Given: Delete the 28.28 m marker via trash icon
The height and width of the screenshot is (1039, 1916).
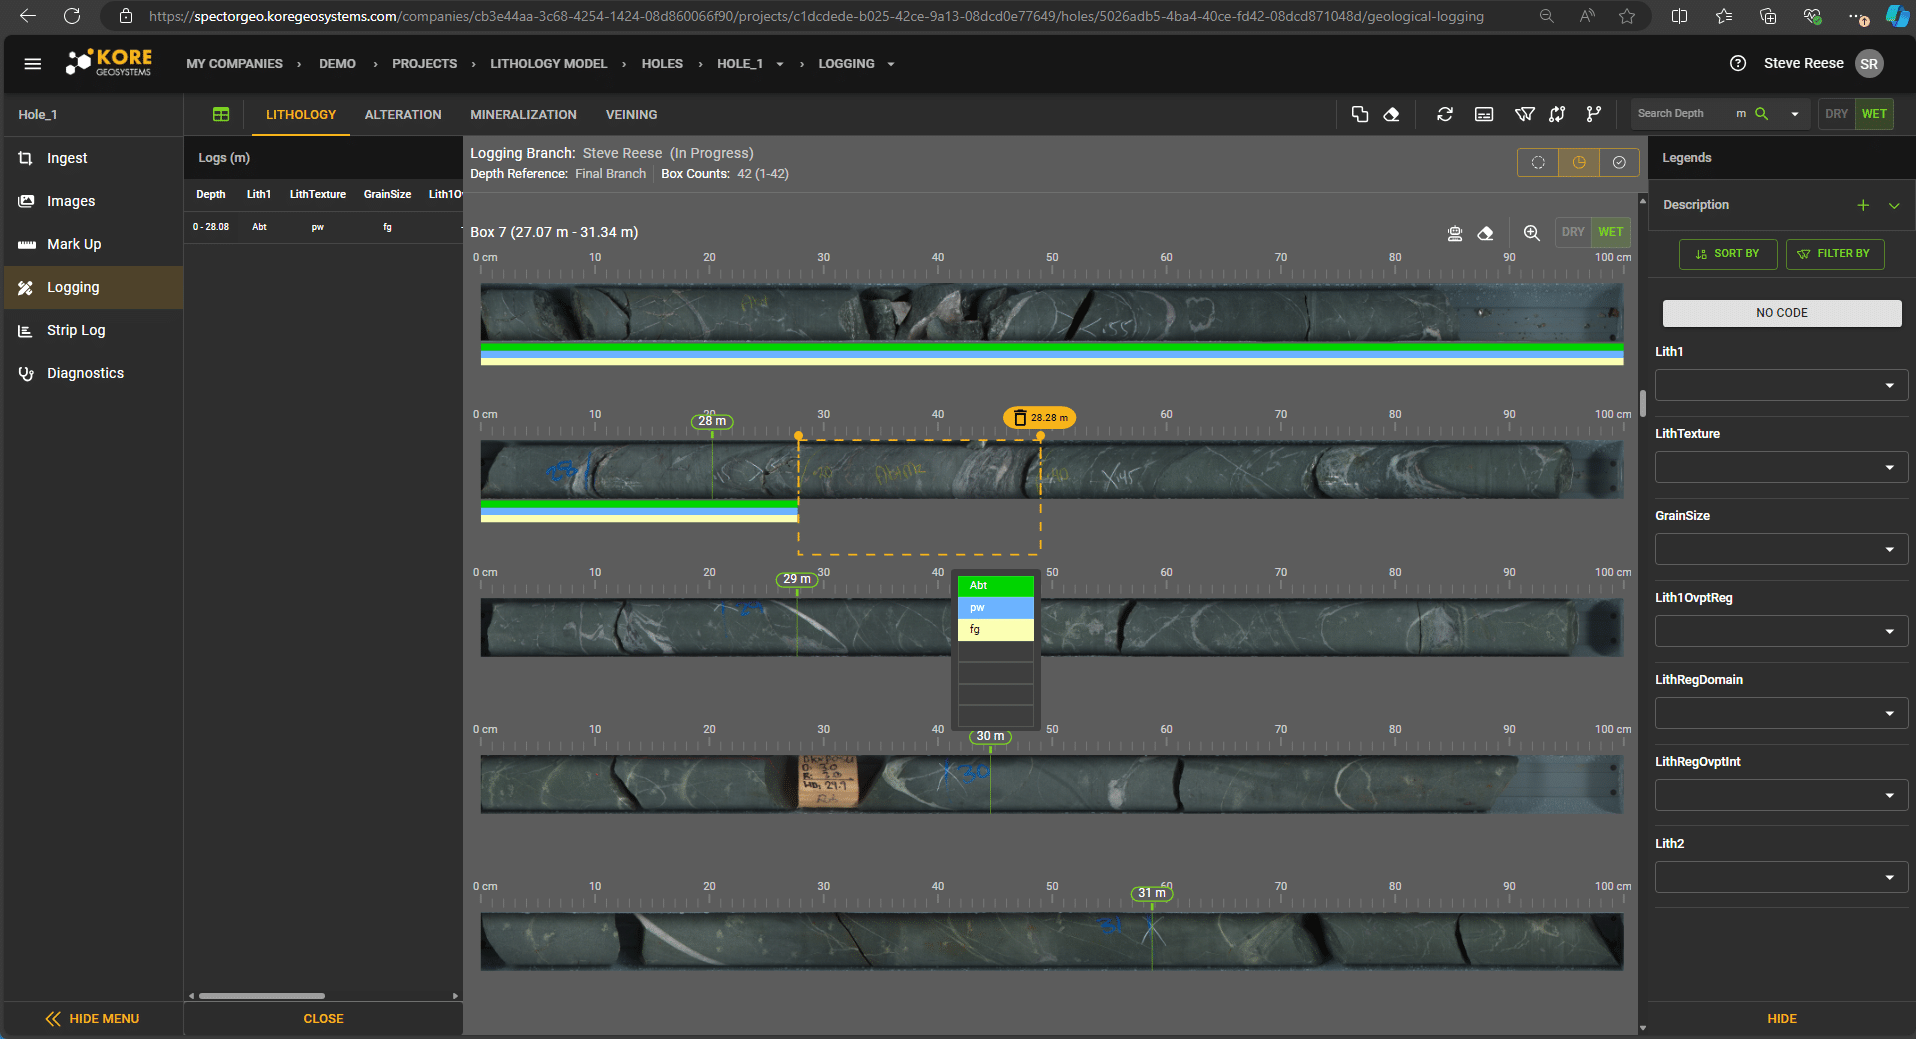Looking at the screenshot, I should coord(1020,418).
